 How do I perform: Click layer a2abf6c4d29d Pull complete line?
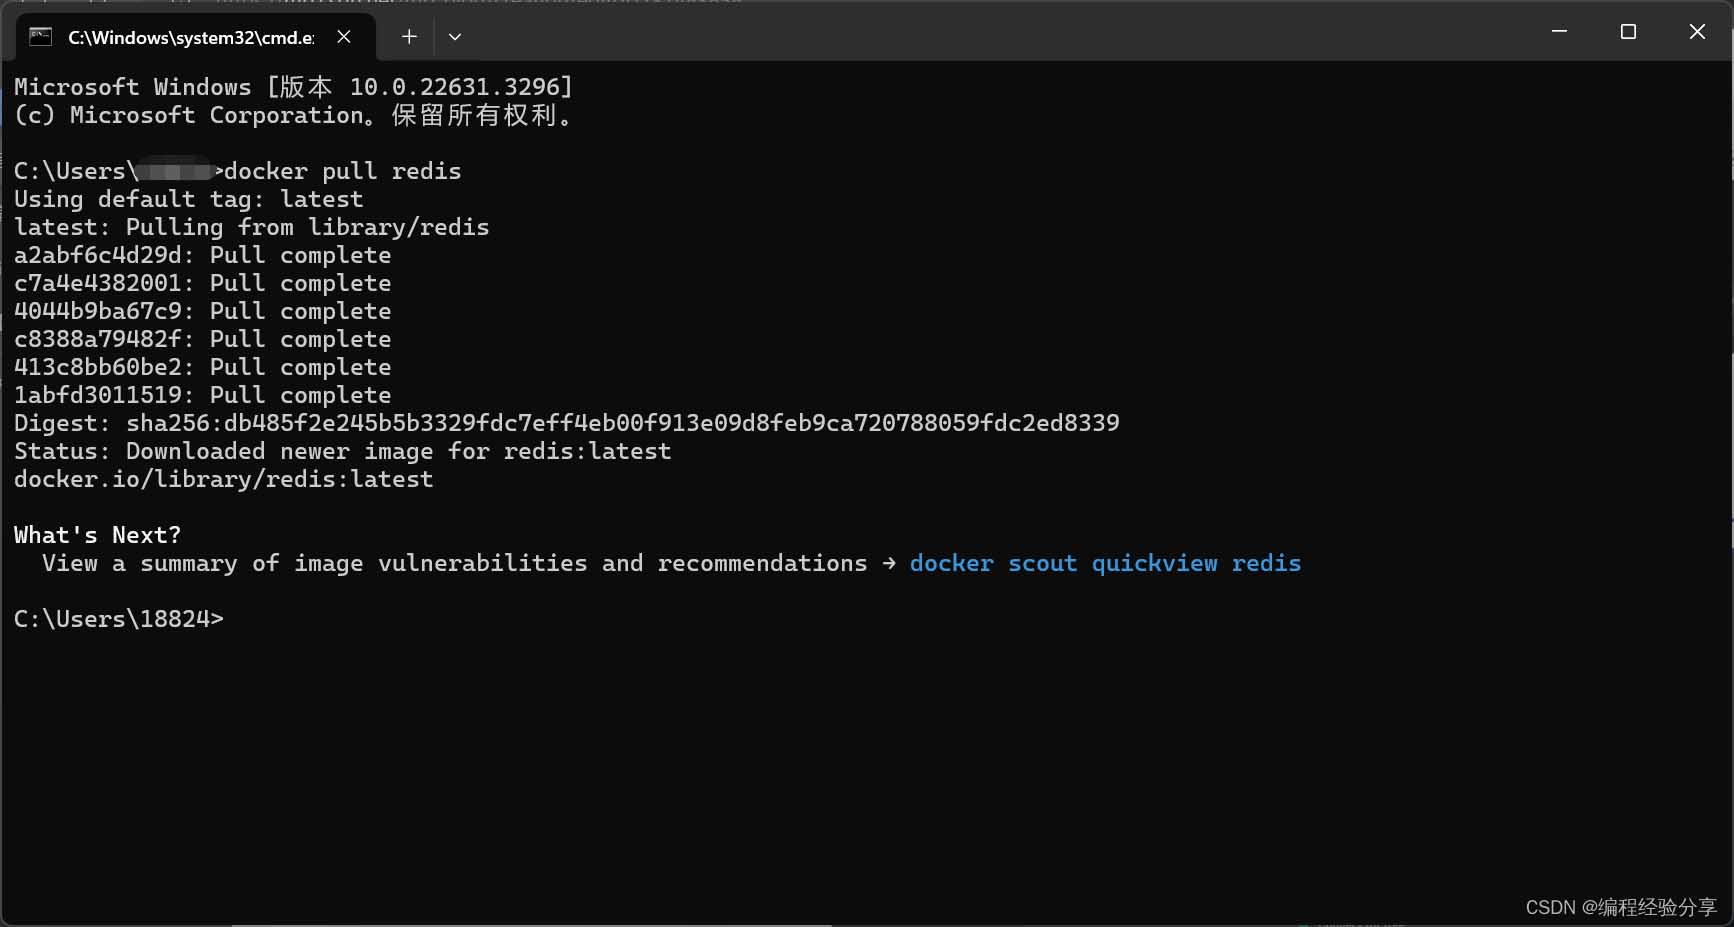pyautogui.click(x=203, y=255)
